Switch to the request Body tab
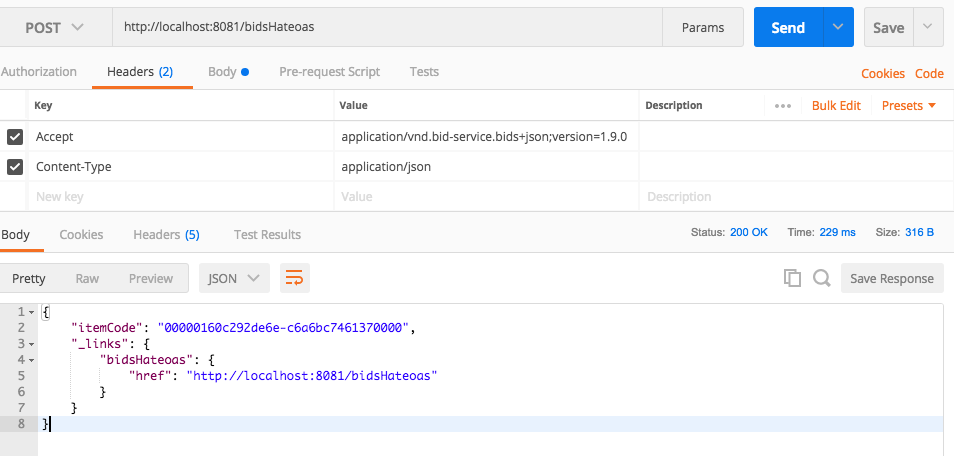 pos(227,72)
